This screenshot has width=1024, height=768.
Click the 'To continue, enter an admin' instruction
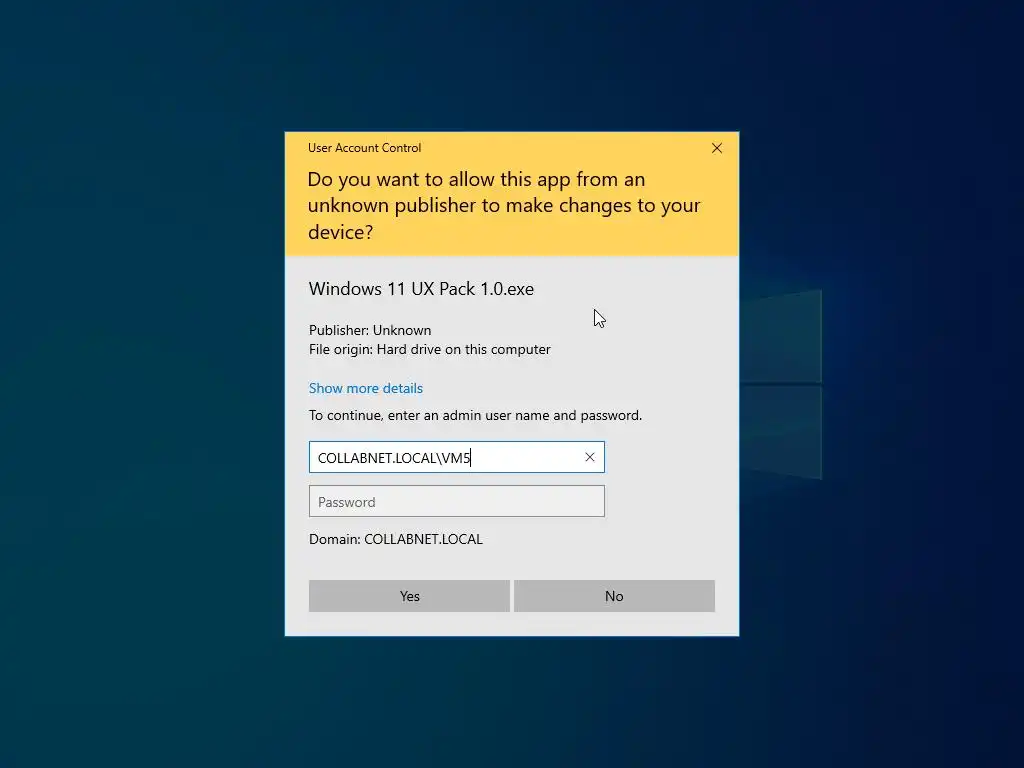coord(475,415)
